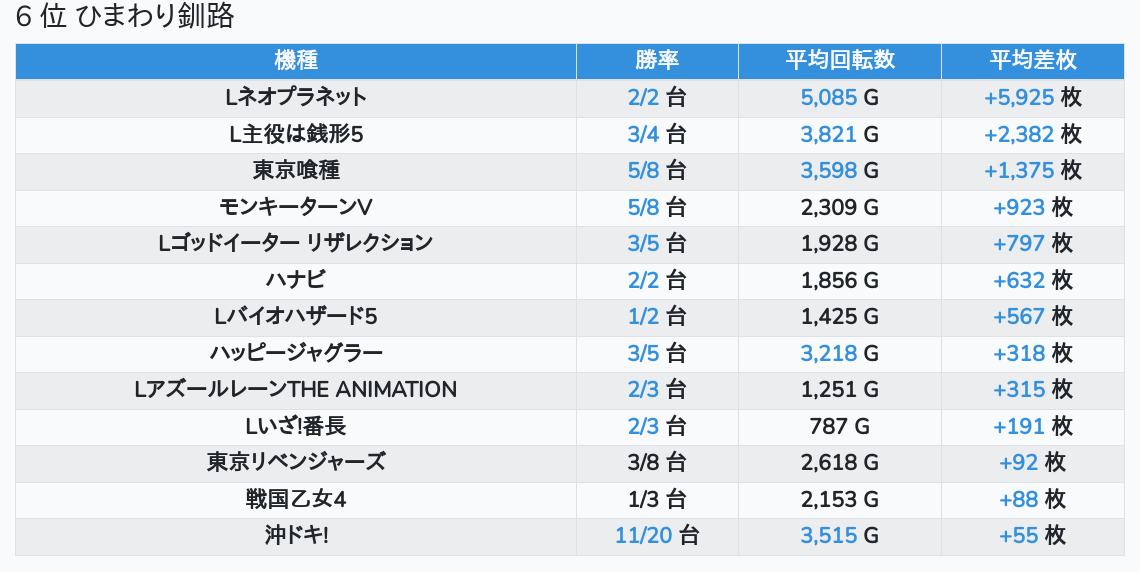The width and height of the screenshot is (1140, 572).
Task: Click the 11/20 台 win rate cell
Action: point(657,536)
